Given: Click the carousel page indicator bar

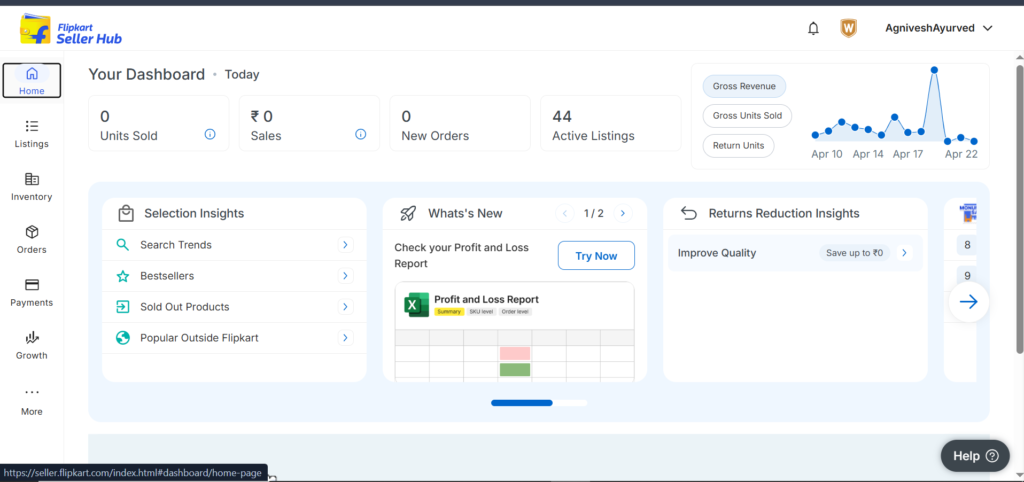Looking at the screenshot, I should coord(539,403).
